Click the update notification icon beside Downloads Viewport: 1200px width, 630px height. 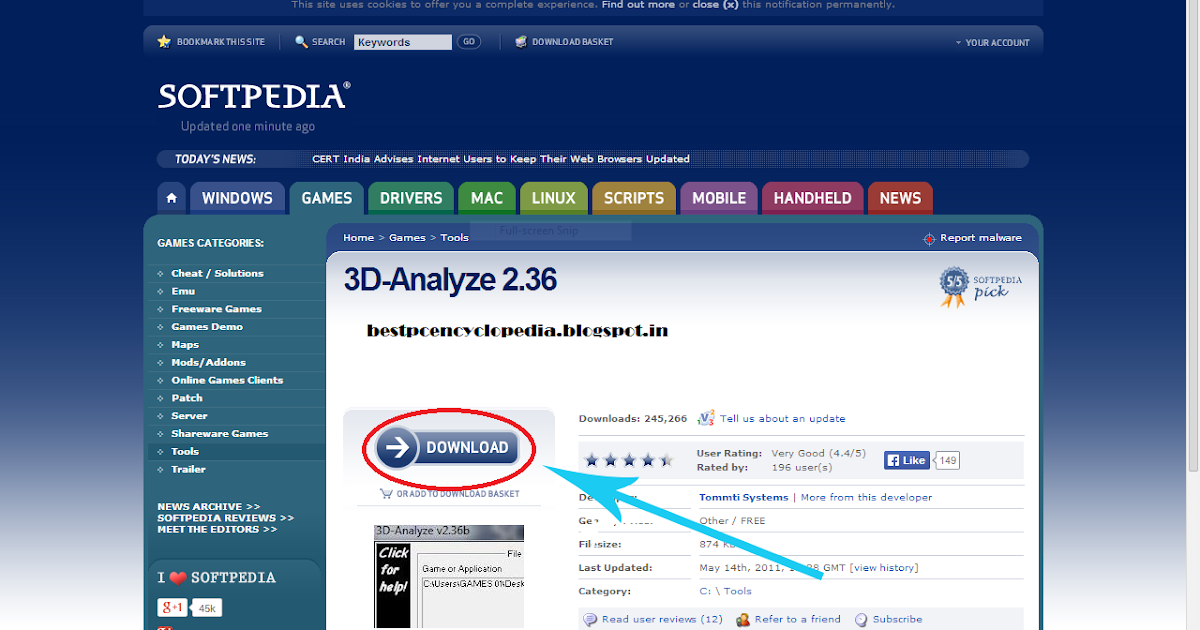(x=706, y=418)
